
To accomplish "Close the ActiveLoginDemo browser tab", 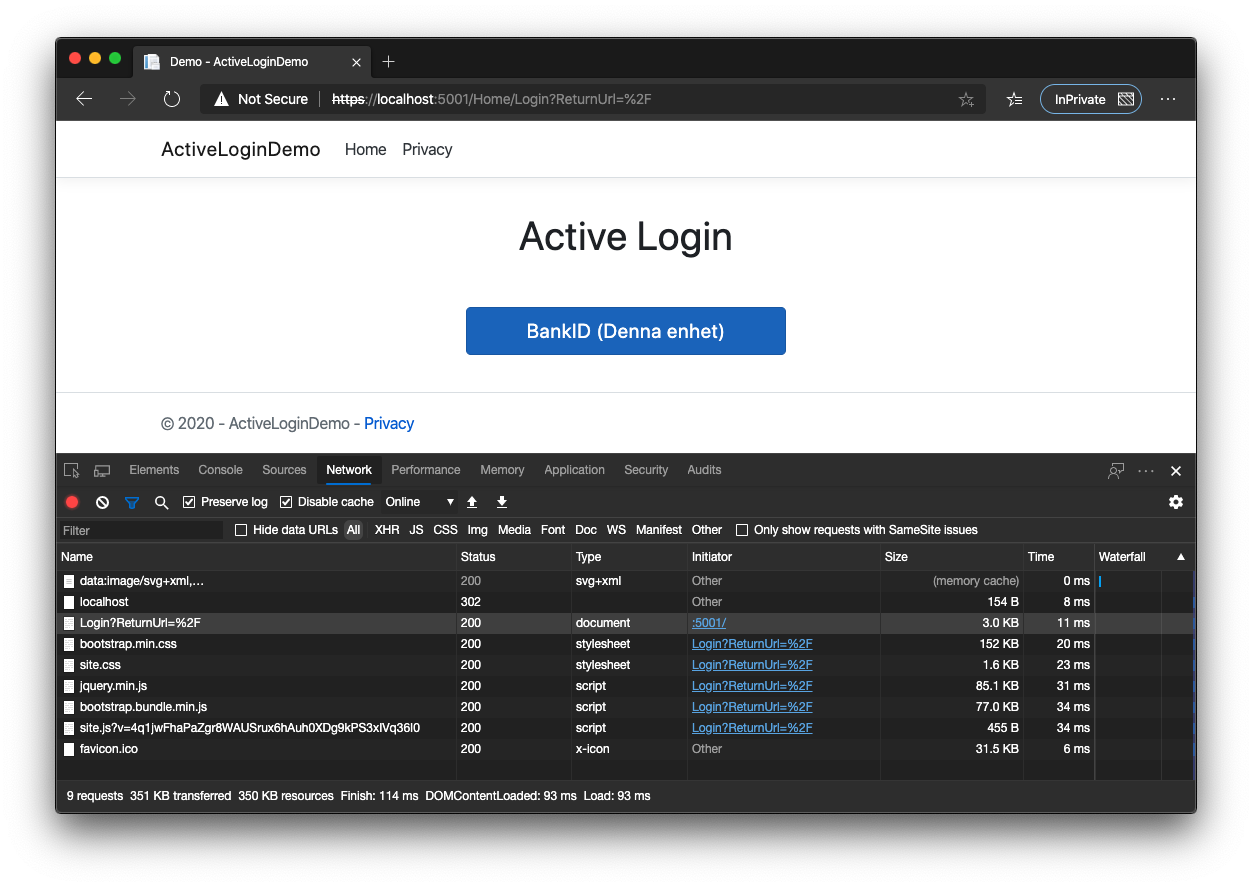I will 357,62.
